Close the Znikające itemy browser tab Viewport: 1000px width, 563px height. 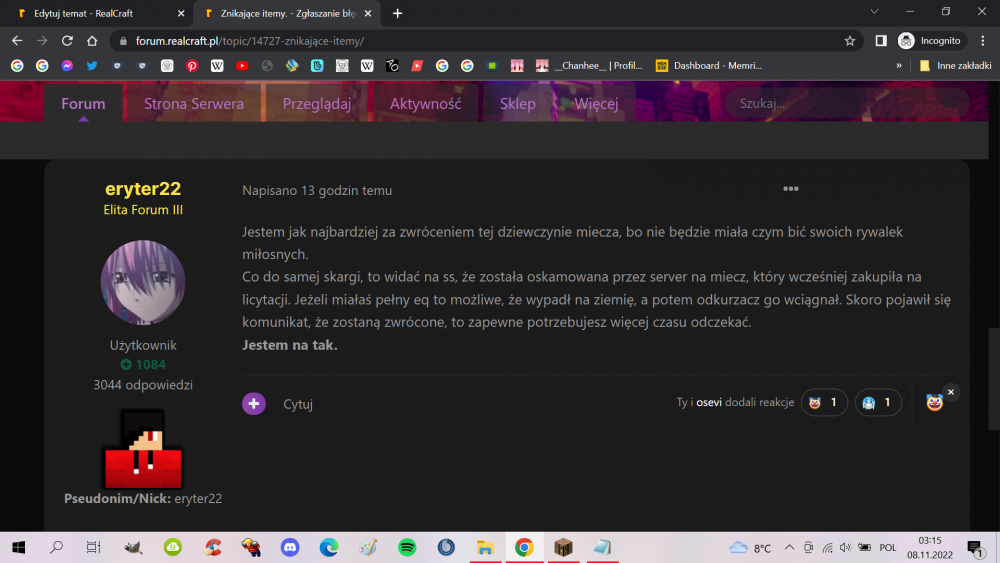tap(368, 13)
